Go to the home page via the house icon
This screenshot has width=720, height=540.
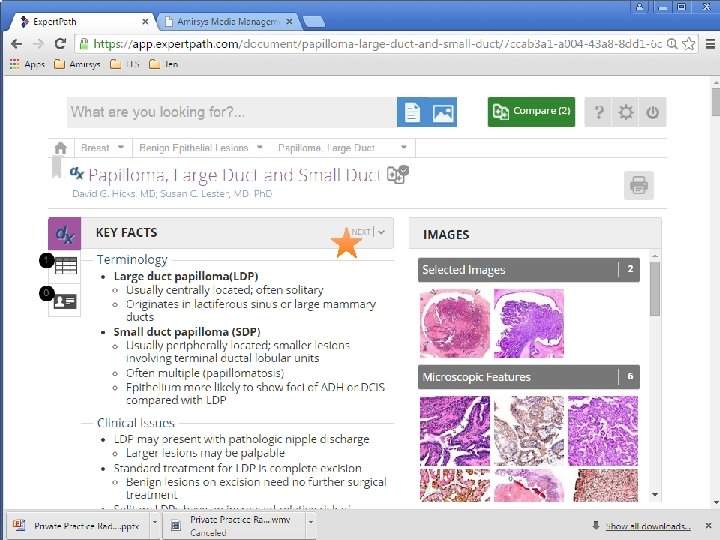coord(61,148)
